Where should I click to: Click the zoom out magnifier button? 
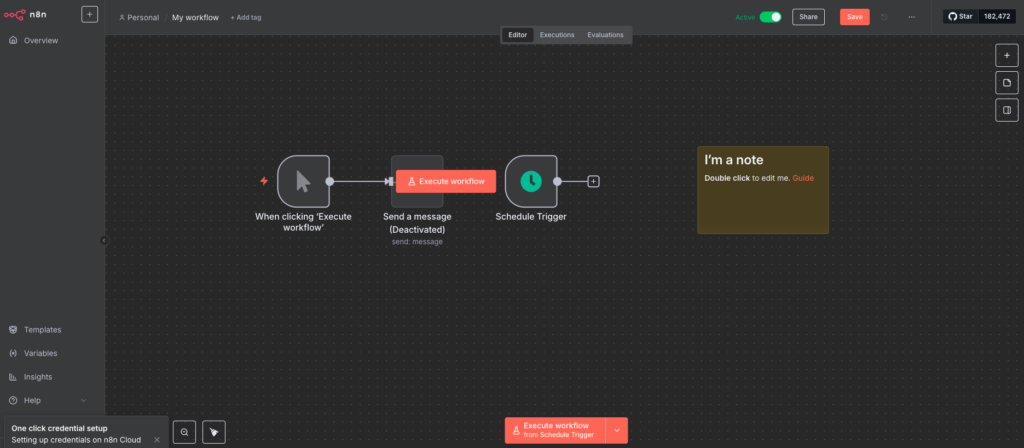[x=184, y=432]
